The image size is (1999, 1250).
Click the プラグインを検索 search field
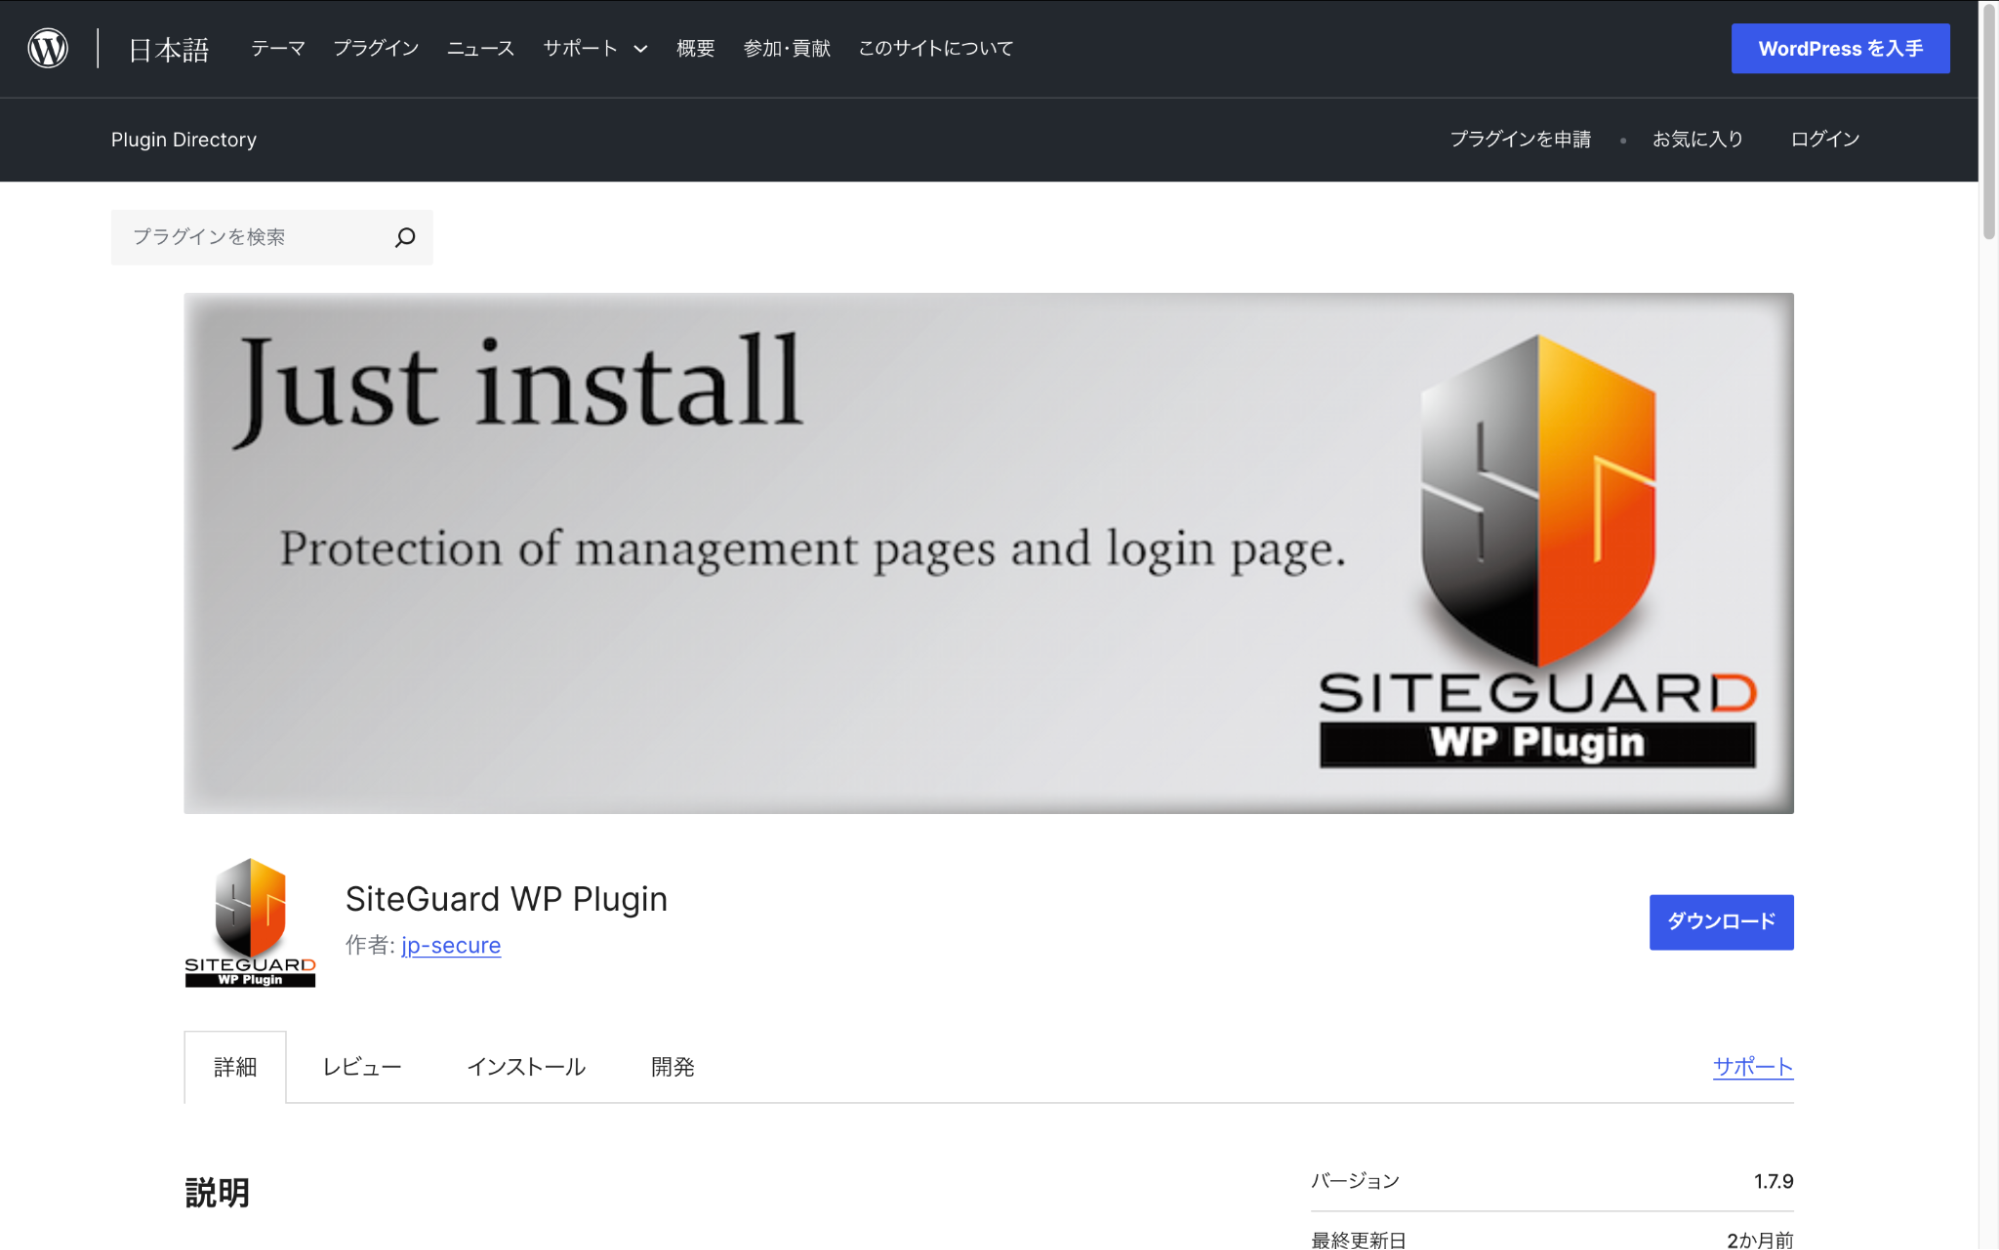250,237
